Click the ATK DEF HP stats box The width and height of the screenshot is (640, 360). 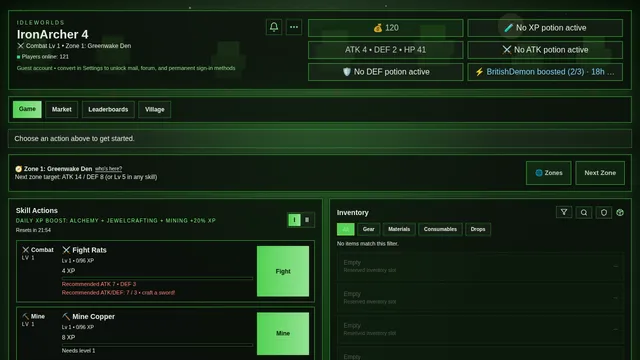[386, 50]
